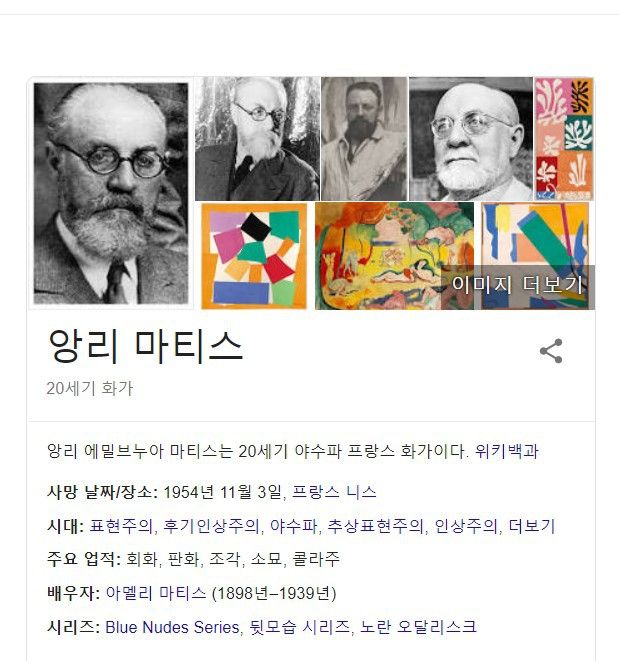Expand periods with the 더보기 link
This screenshot has width=620, height=661.
[532, 526]
